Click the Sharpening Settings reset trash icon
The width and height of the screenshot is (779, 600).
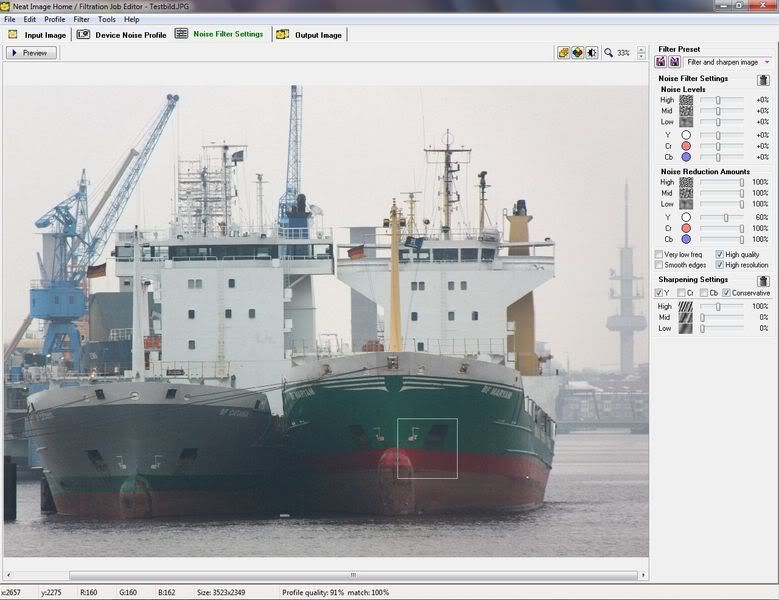tap(763, 281)
